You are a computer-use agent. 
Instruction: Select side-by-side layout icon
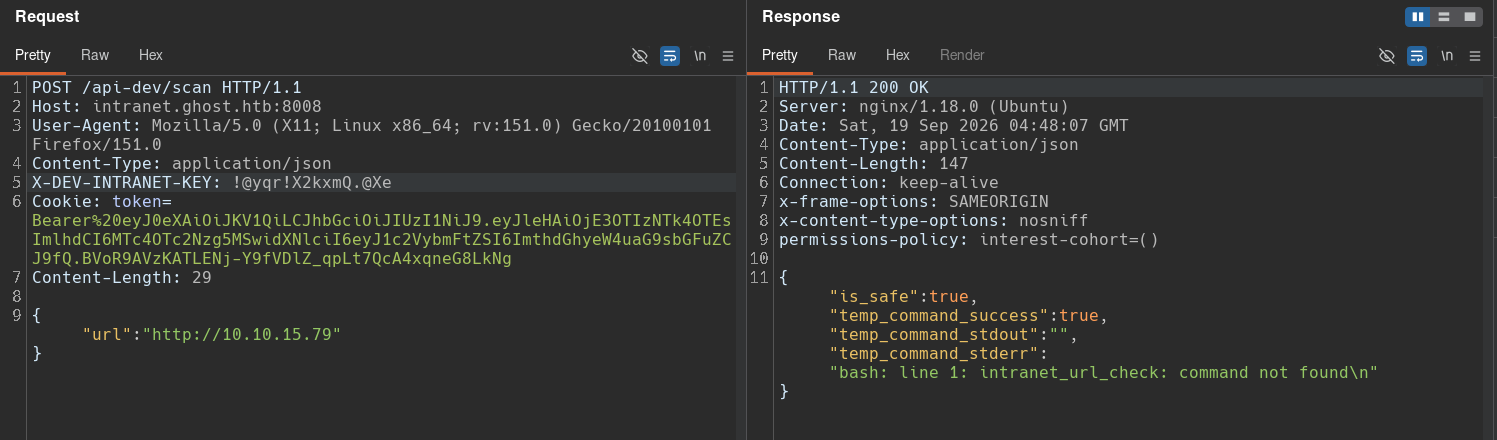tap(1418, 17)
